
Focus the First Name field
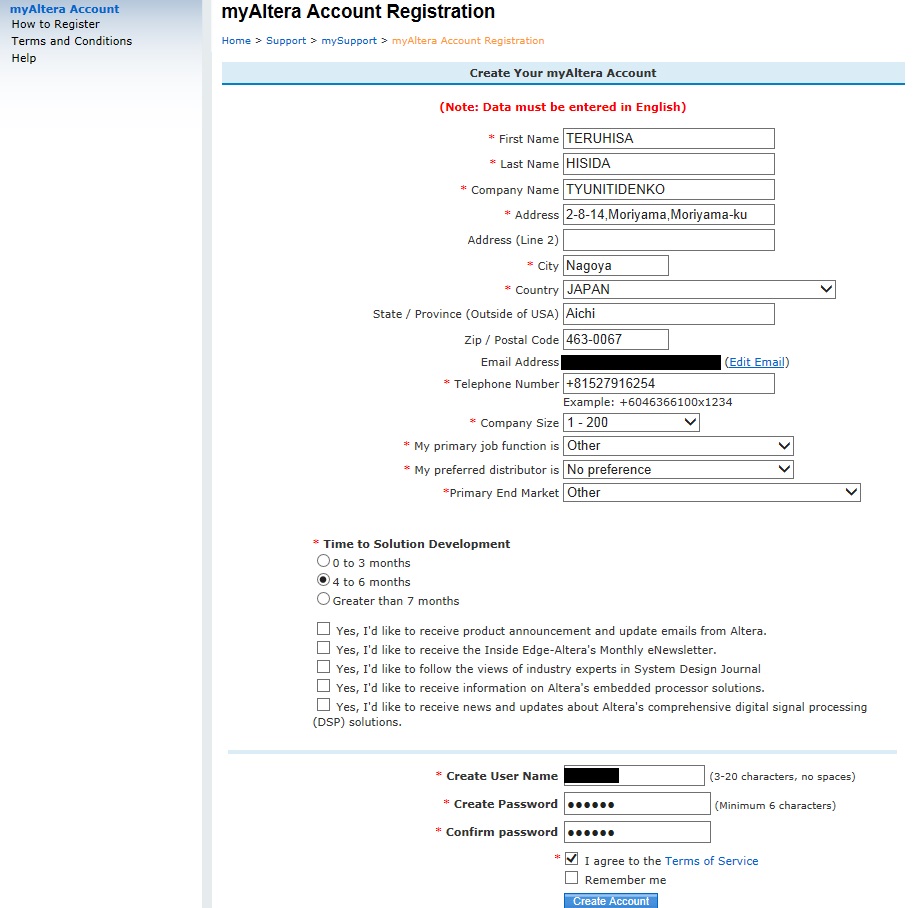point(669,138)
